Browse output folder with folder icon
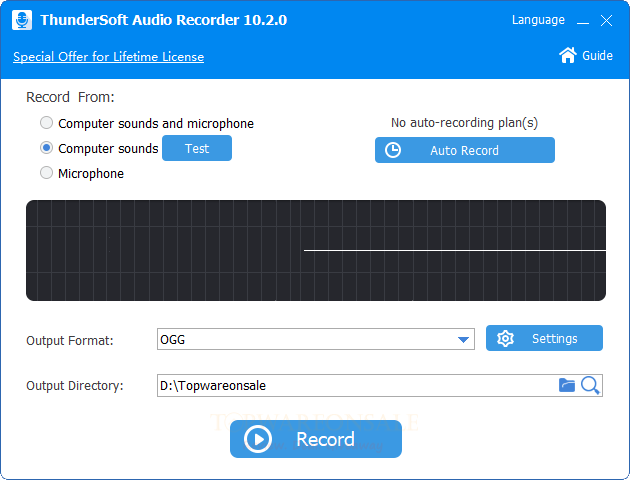This screenshot has height=480, width=630. 567,385
